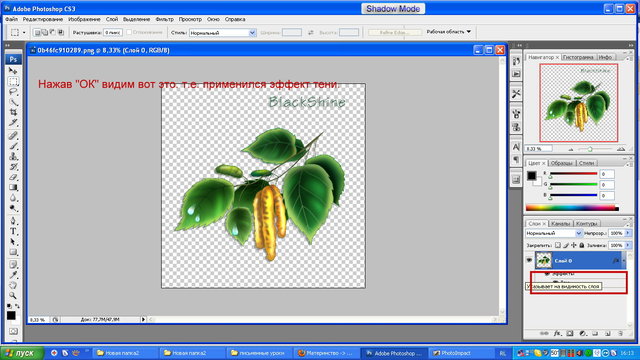The height and width of the screenshot is (360, 640).
Task: Click the foreground color swatch in Color panel
Action: coord(531,176)
